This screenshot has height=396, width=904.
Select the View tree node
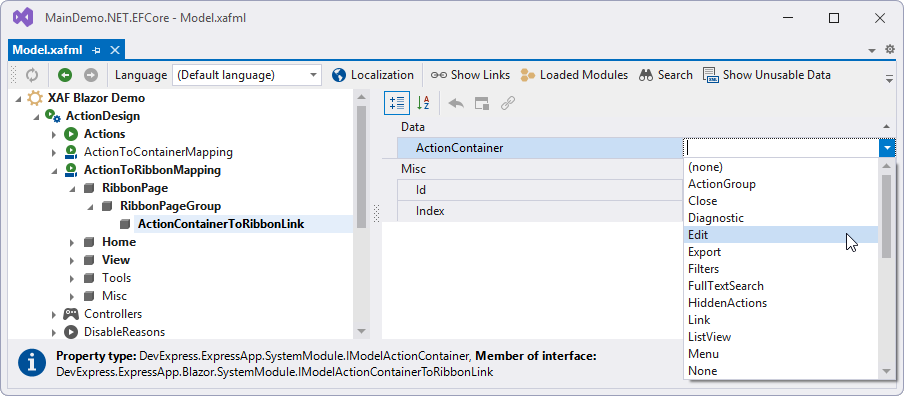click(x=116, y=260)
